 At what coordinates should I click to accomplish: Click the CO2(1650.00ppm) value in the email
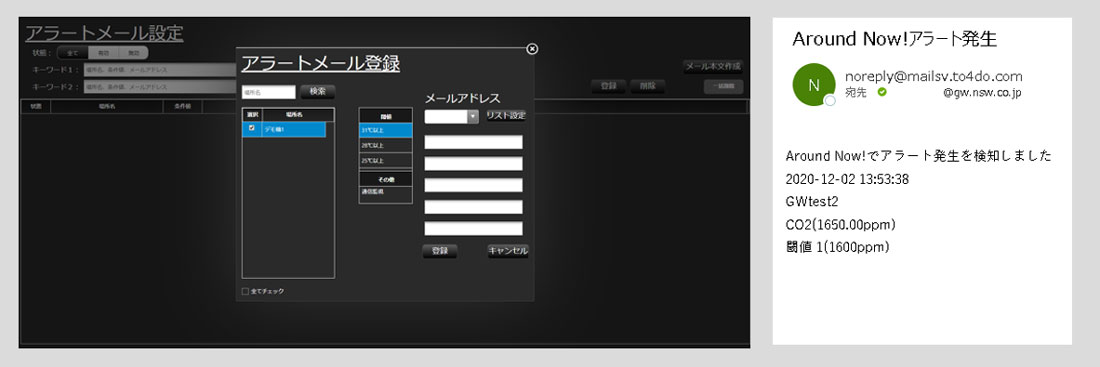coord(841,225)
